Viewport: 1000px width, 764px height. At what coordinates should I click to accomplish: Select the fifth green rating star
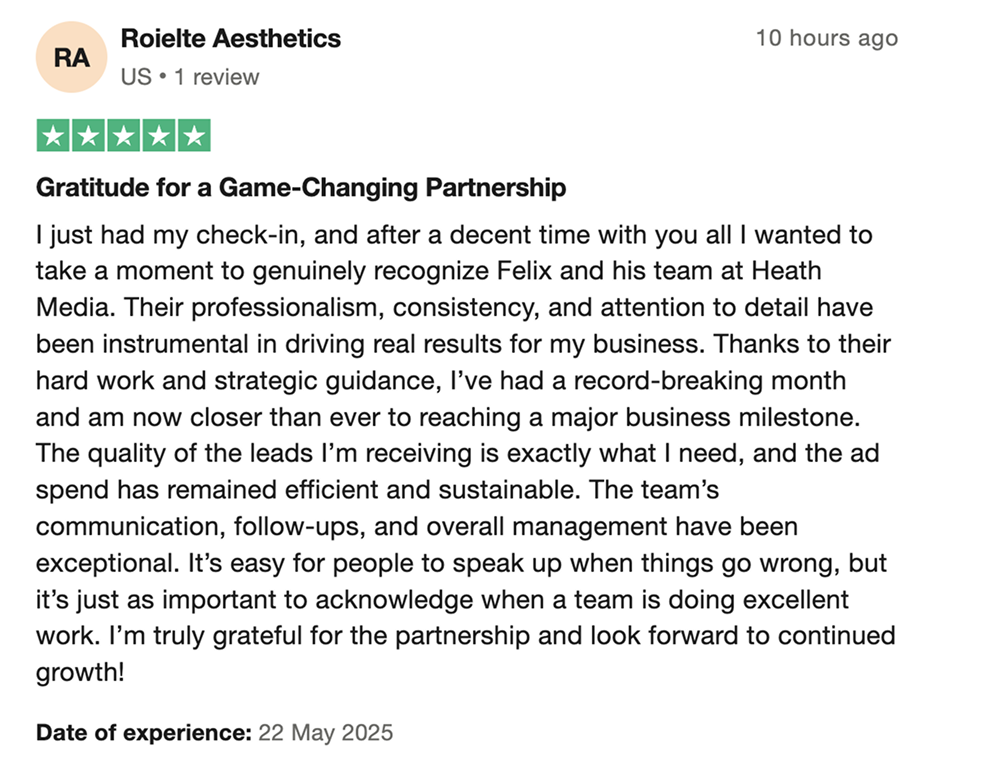click(x=194, y=135)
